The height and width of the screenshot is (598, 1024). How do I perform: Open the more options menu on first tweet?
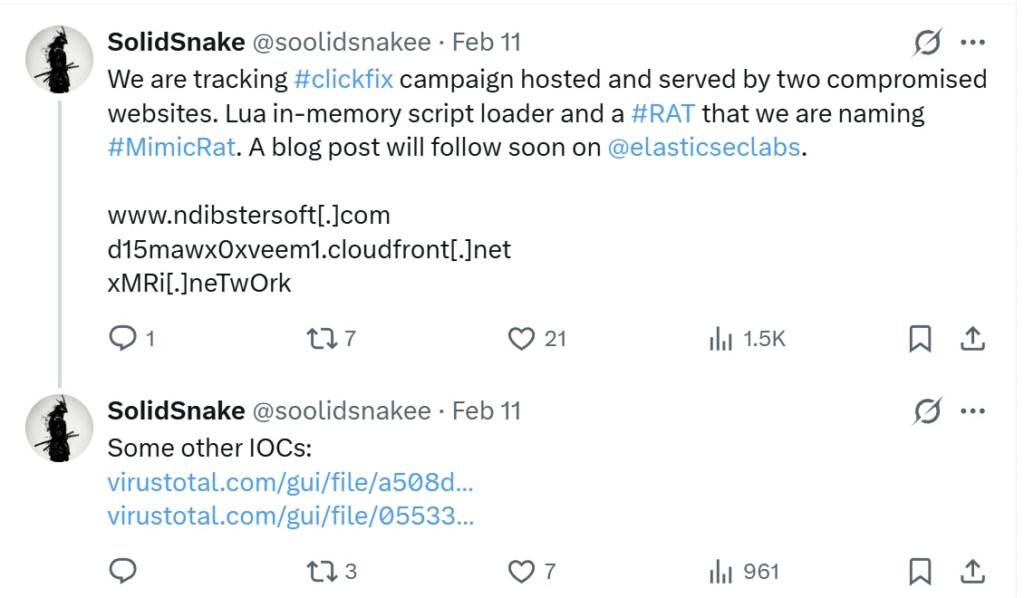pyautogui.click(x=973, y=42)
